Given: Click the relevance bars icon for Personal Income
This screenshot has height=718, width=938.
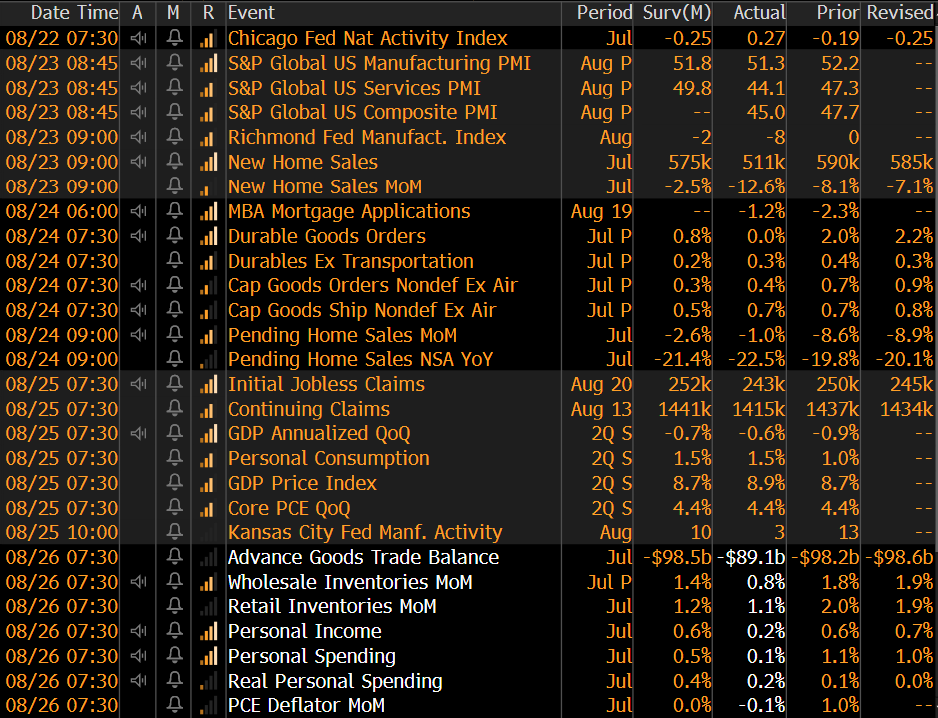Looking at the screenshot, I should 208,632.
